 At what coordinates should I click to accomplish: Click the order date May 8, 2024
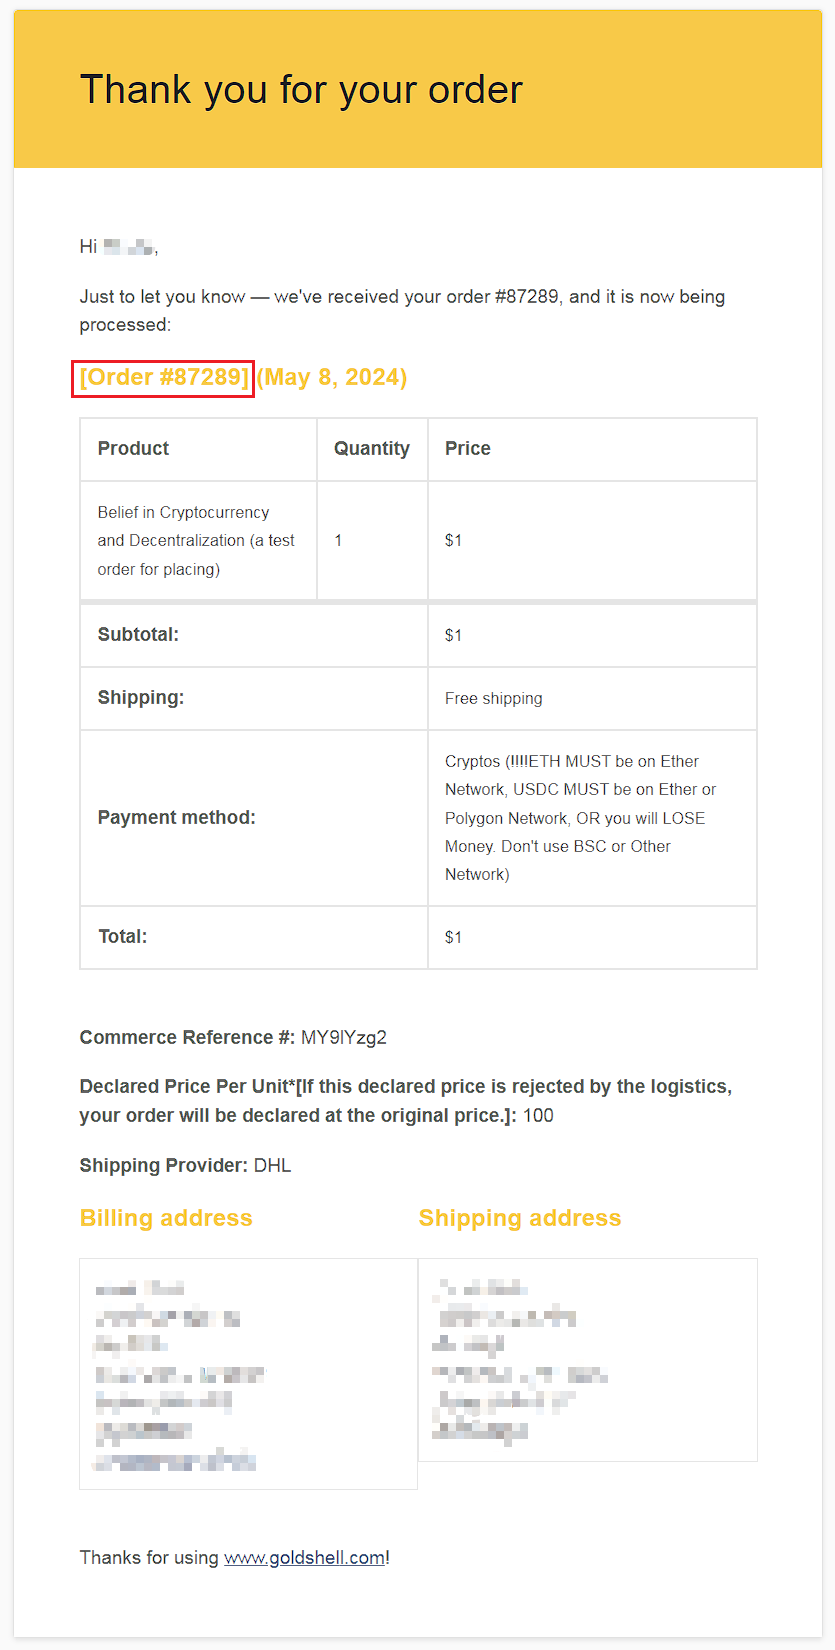(332, 378)
